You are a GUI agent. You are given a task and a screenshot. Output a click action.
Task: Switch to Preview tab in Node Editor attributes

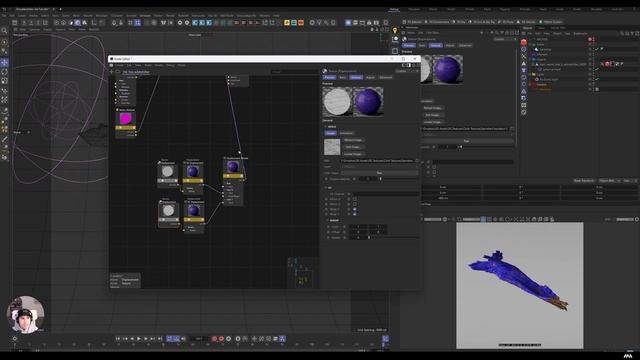[329, 77]
